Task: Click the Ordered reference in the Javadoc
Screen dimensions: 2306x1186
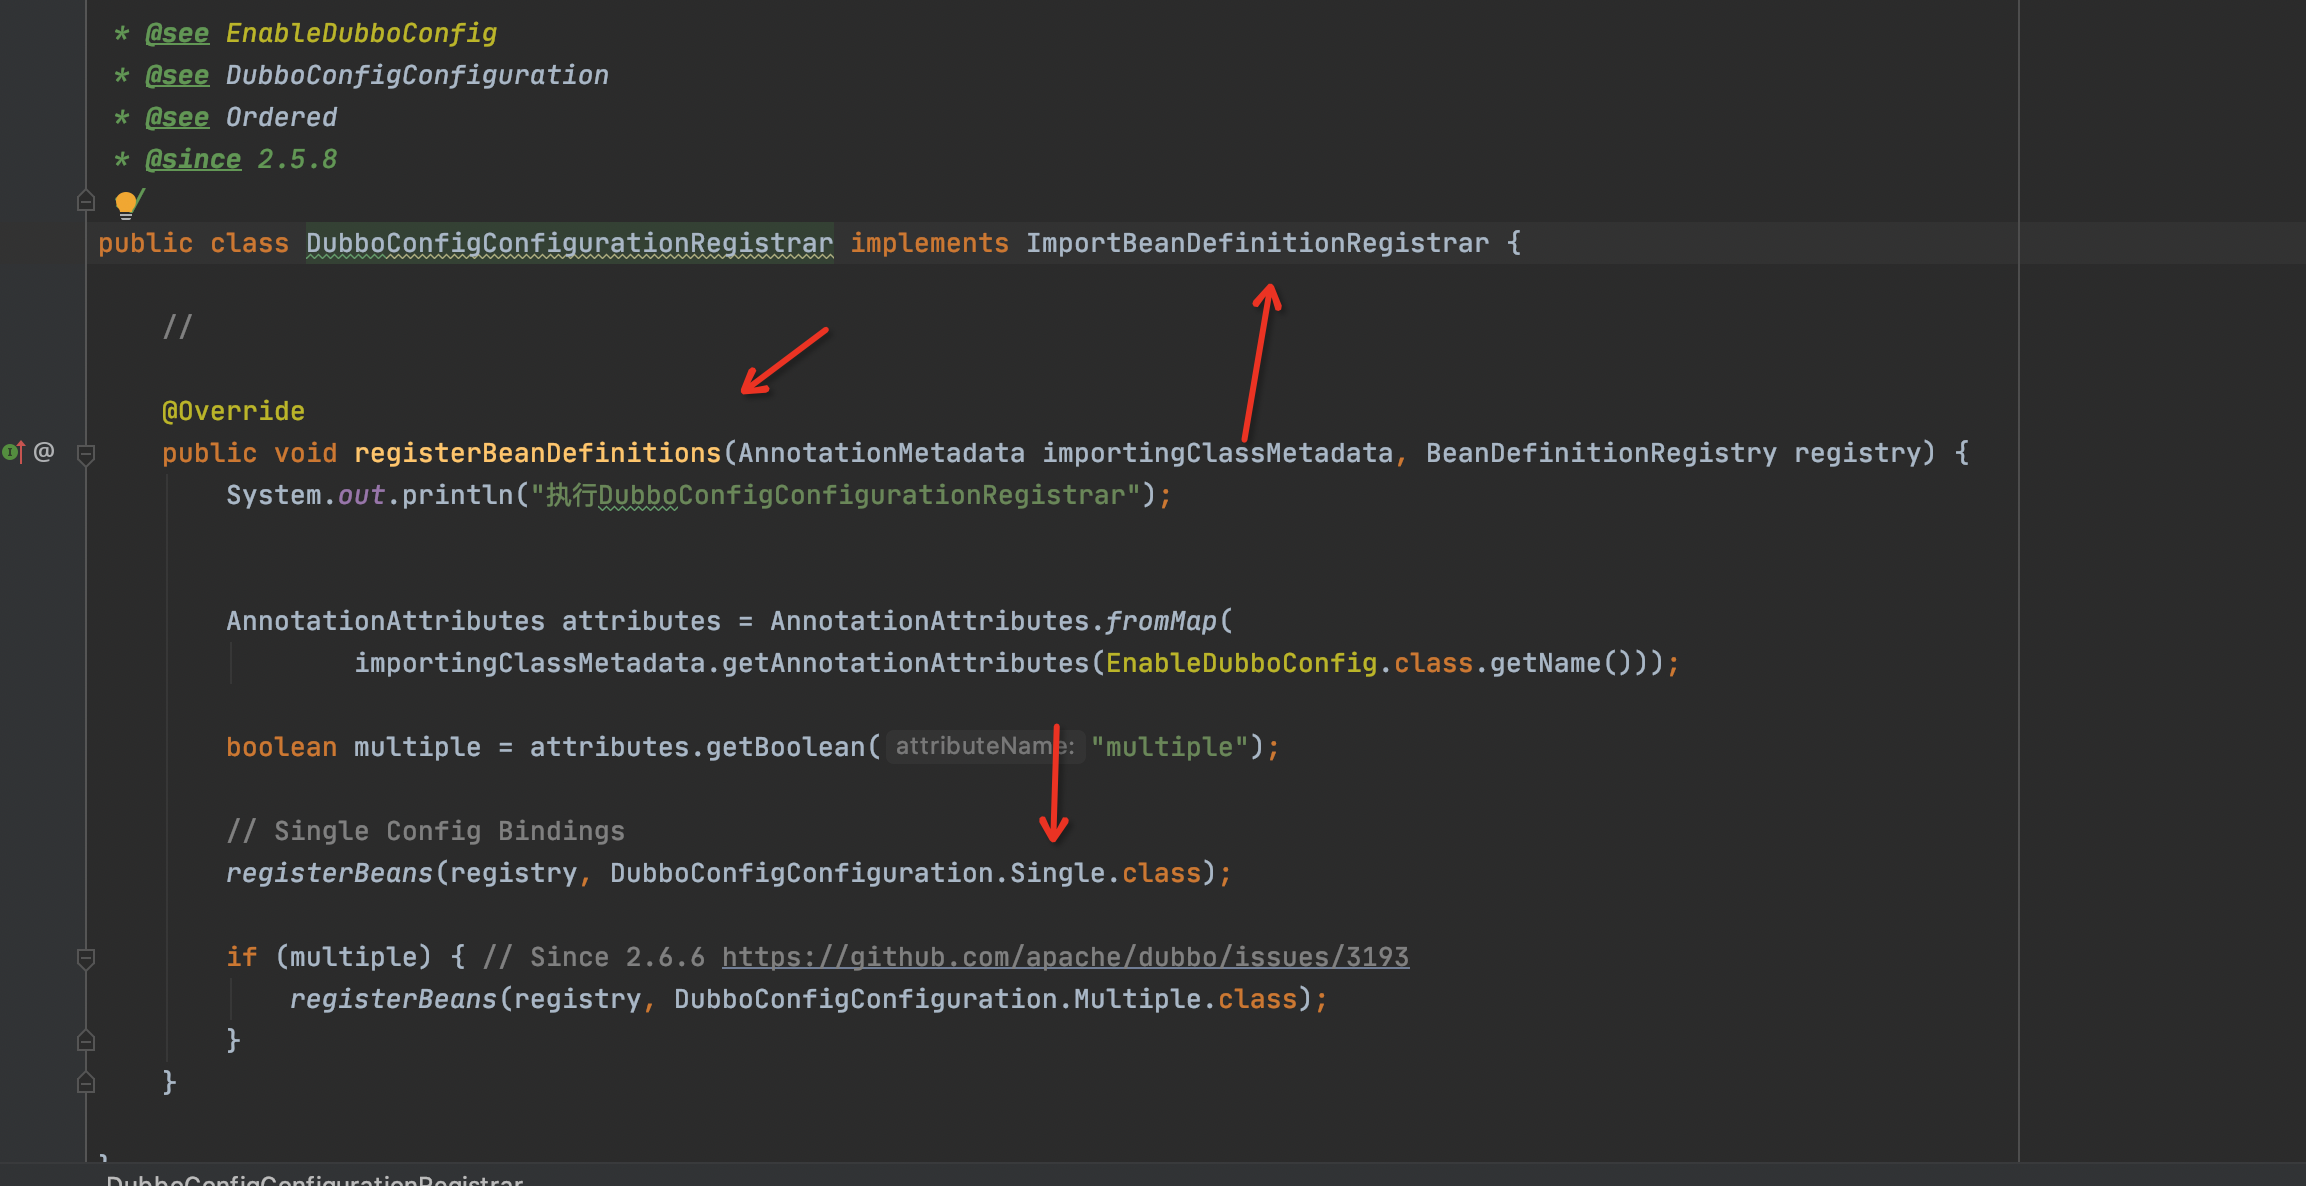Action: pos(281,117)
